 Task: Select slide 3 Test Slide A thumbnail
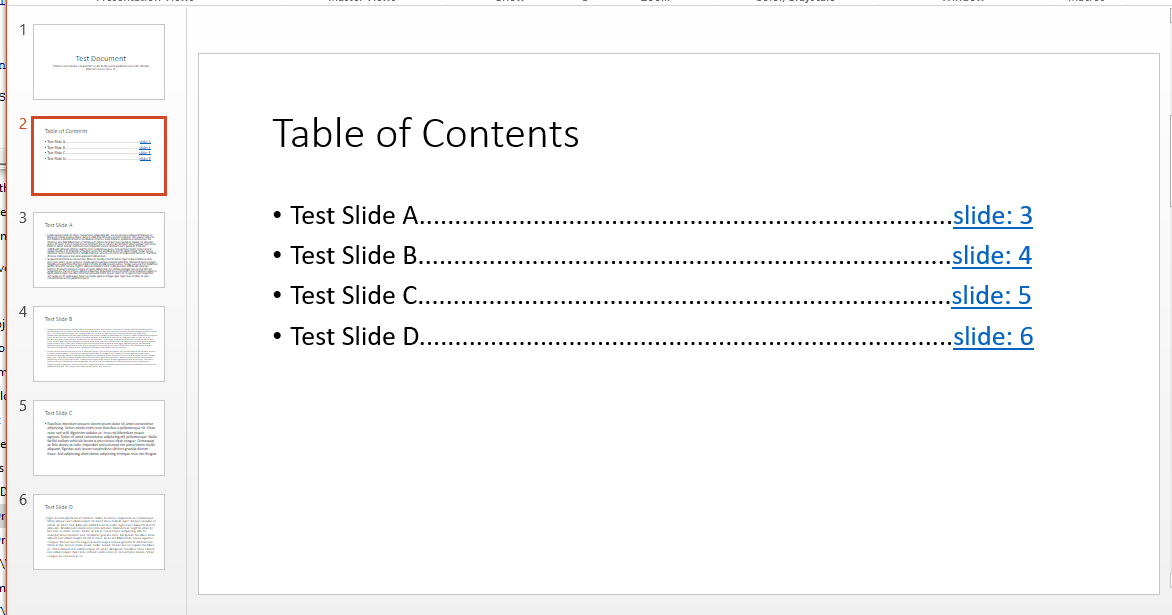coord(98,248)
